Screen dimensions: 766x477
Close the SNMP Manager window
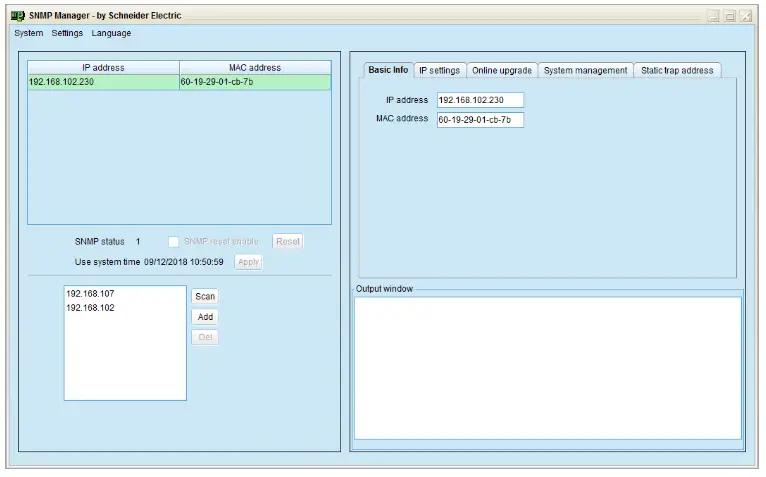click(x=745, y=16)
